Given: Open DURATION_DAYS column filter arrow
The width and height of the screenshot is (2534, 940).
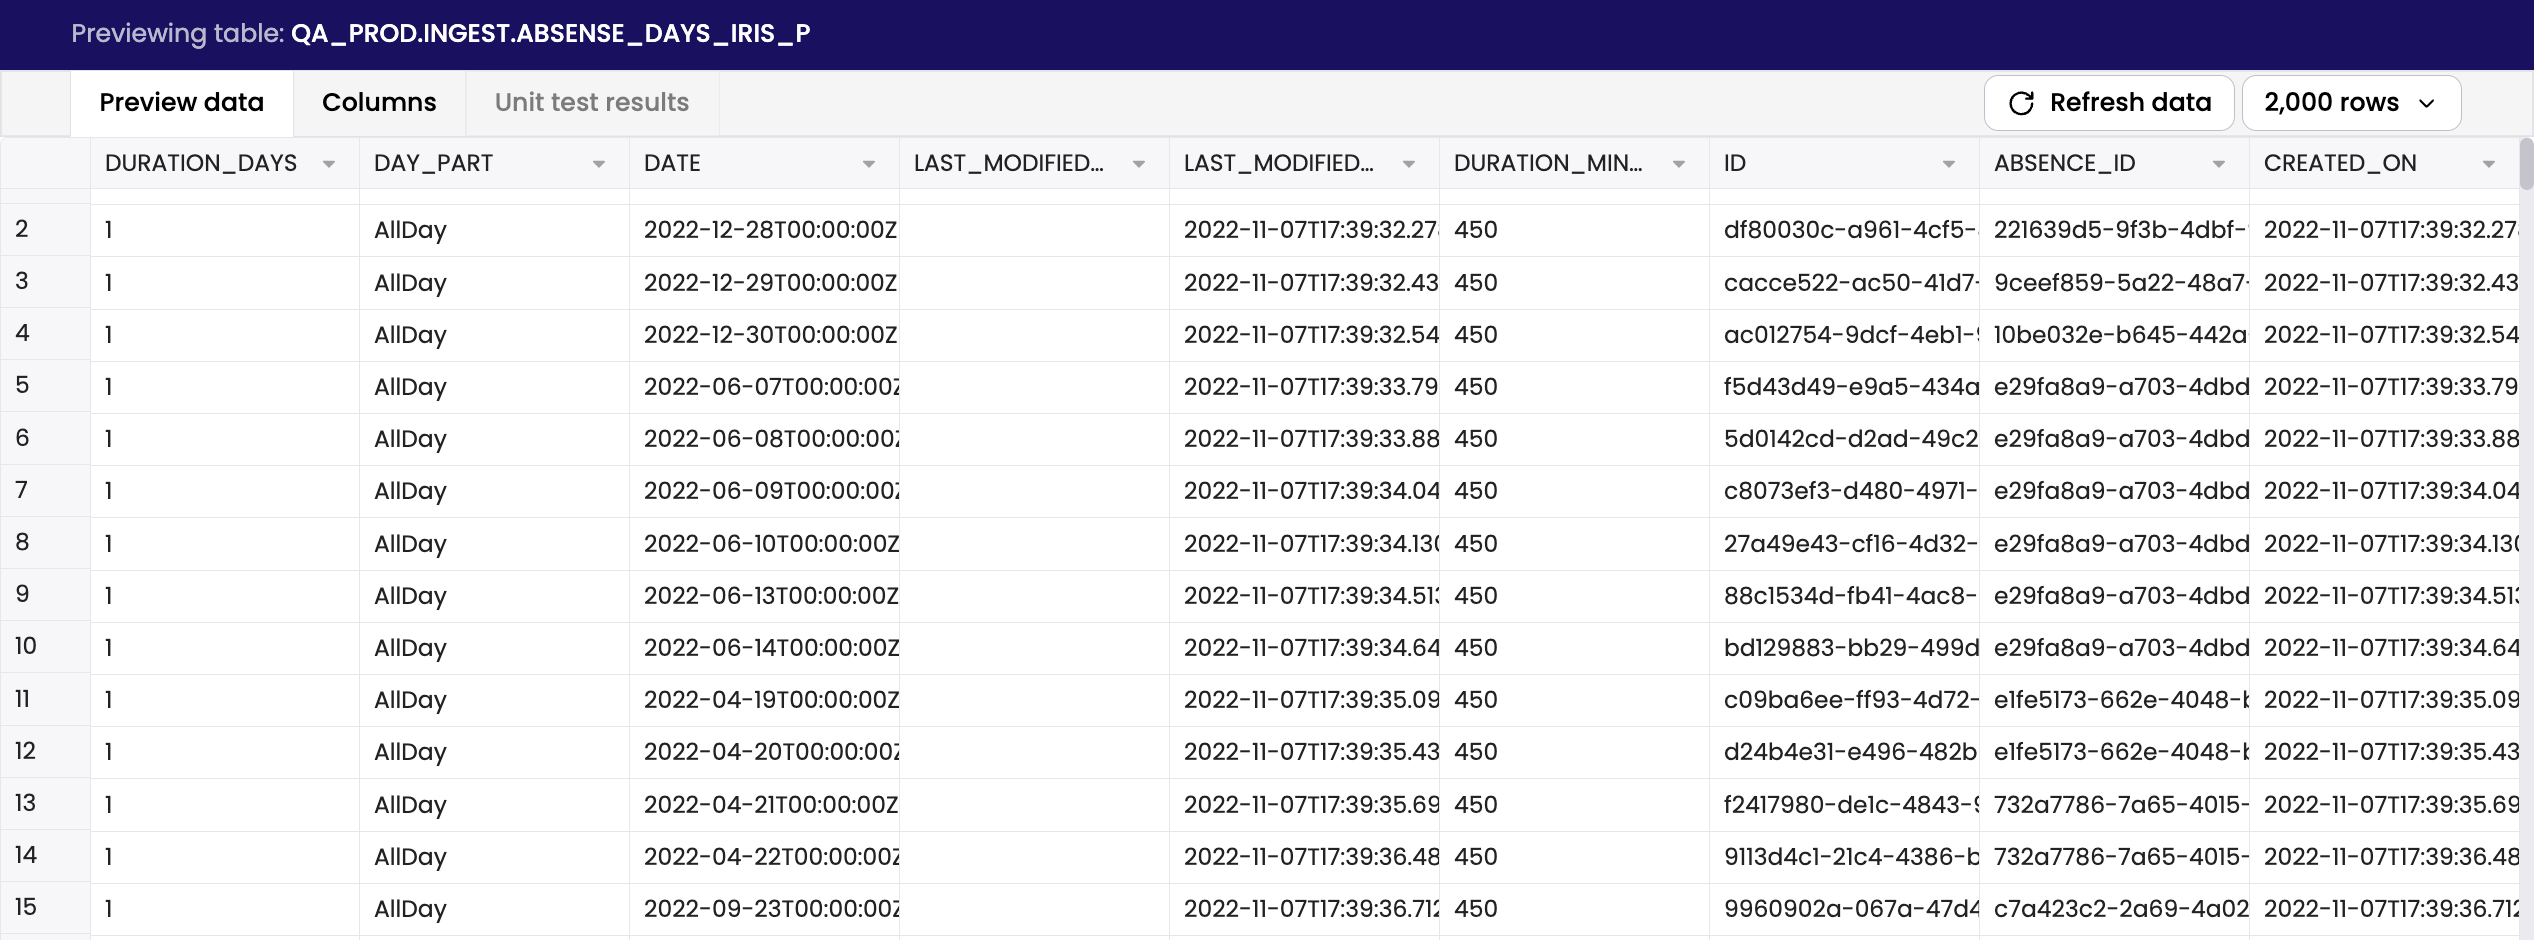Looking at the screenshot, I should [329, 164].
